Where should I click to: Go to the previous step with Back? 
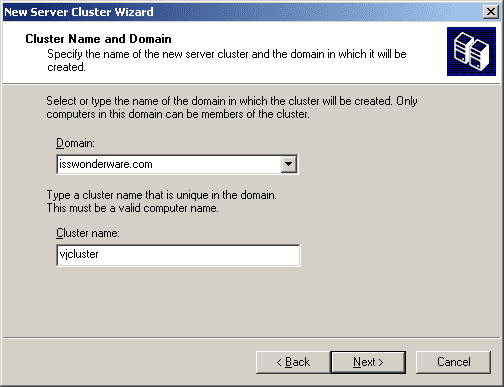[293, 362]
